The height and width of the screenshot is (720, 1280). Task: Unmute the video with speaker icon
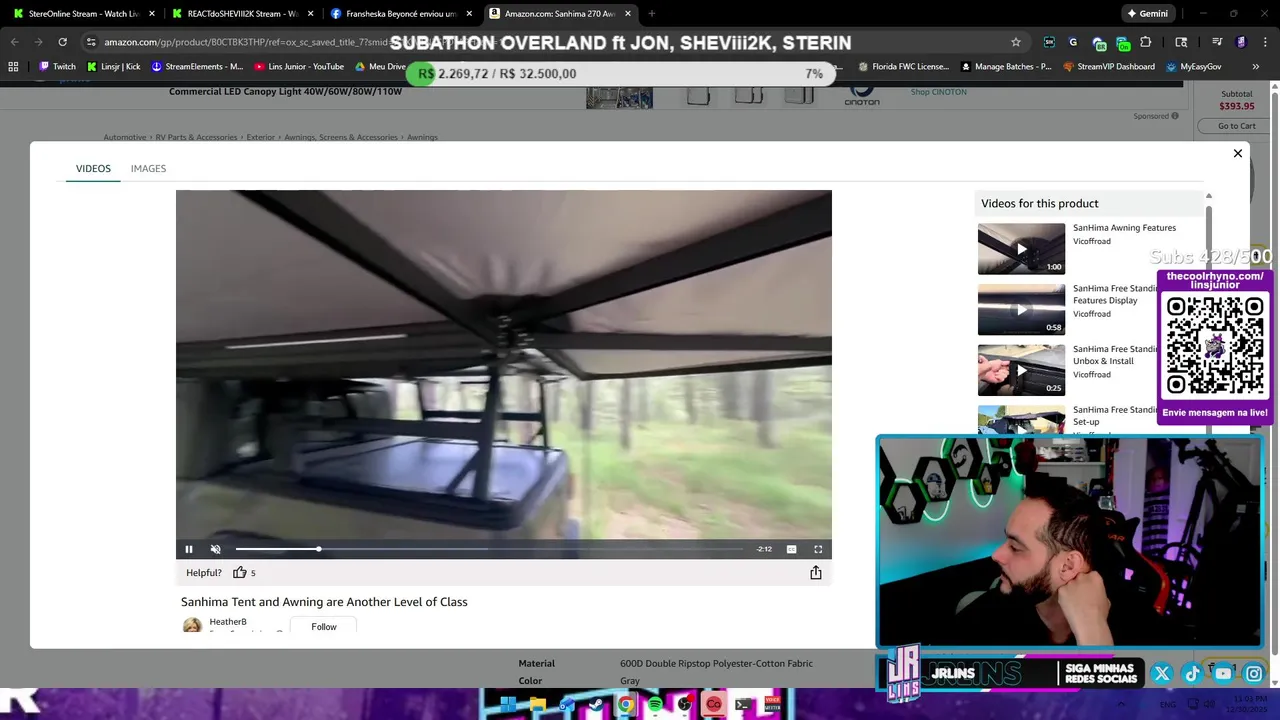215,549
